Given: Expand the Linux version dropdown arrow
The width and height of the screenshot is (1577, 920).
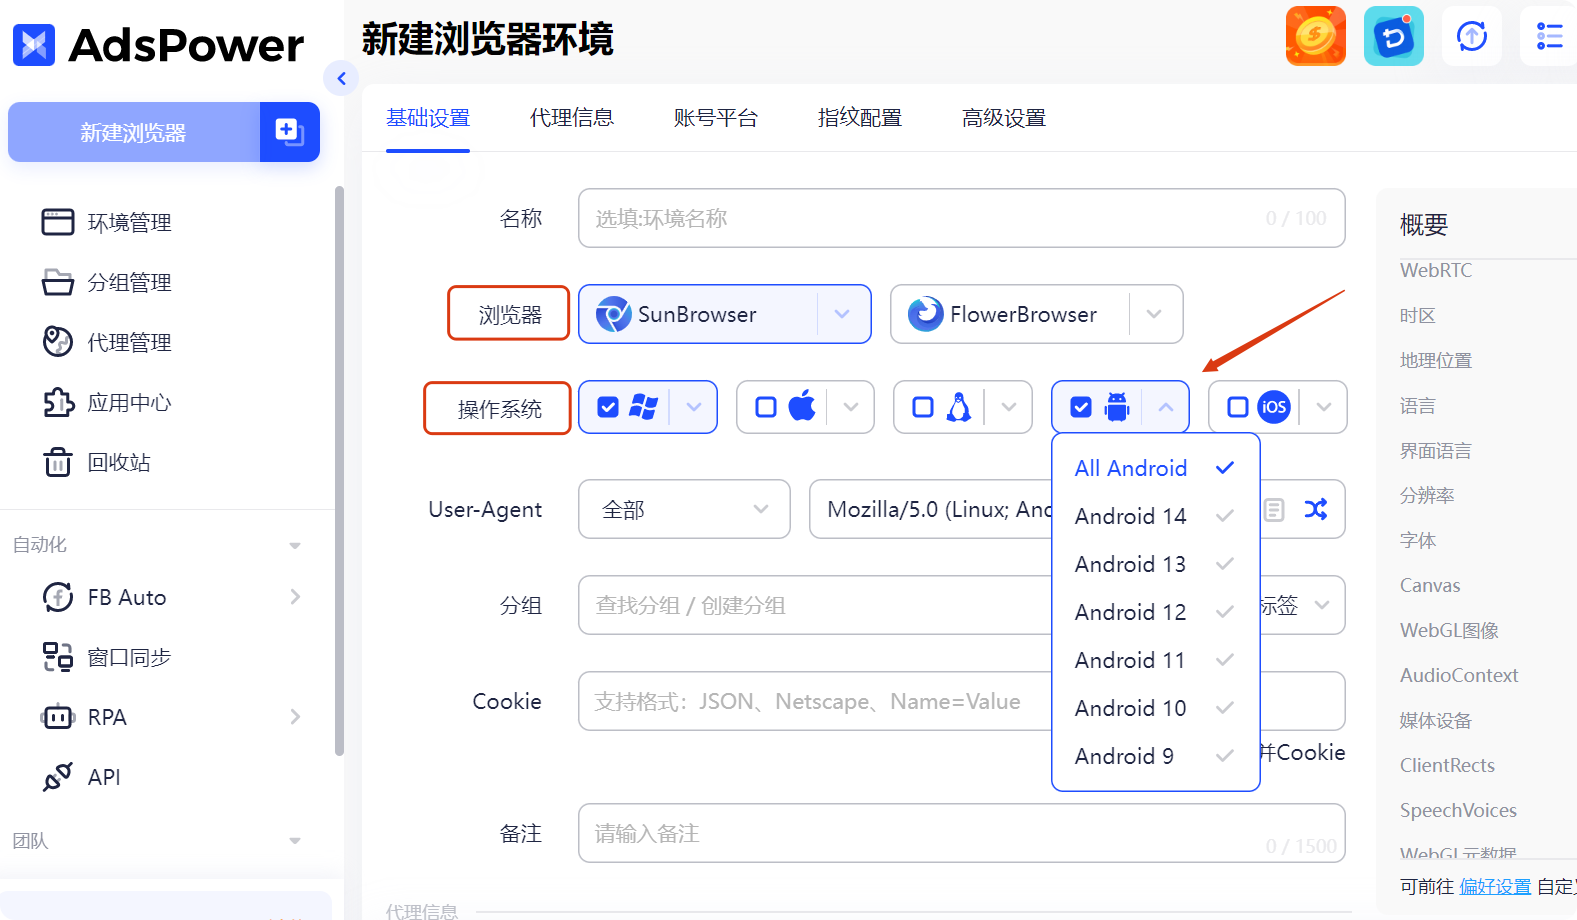Looking at the screenshot, I should click(x=1009, y=407).
